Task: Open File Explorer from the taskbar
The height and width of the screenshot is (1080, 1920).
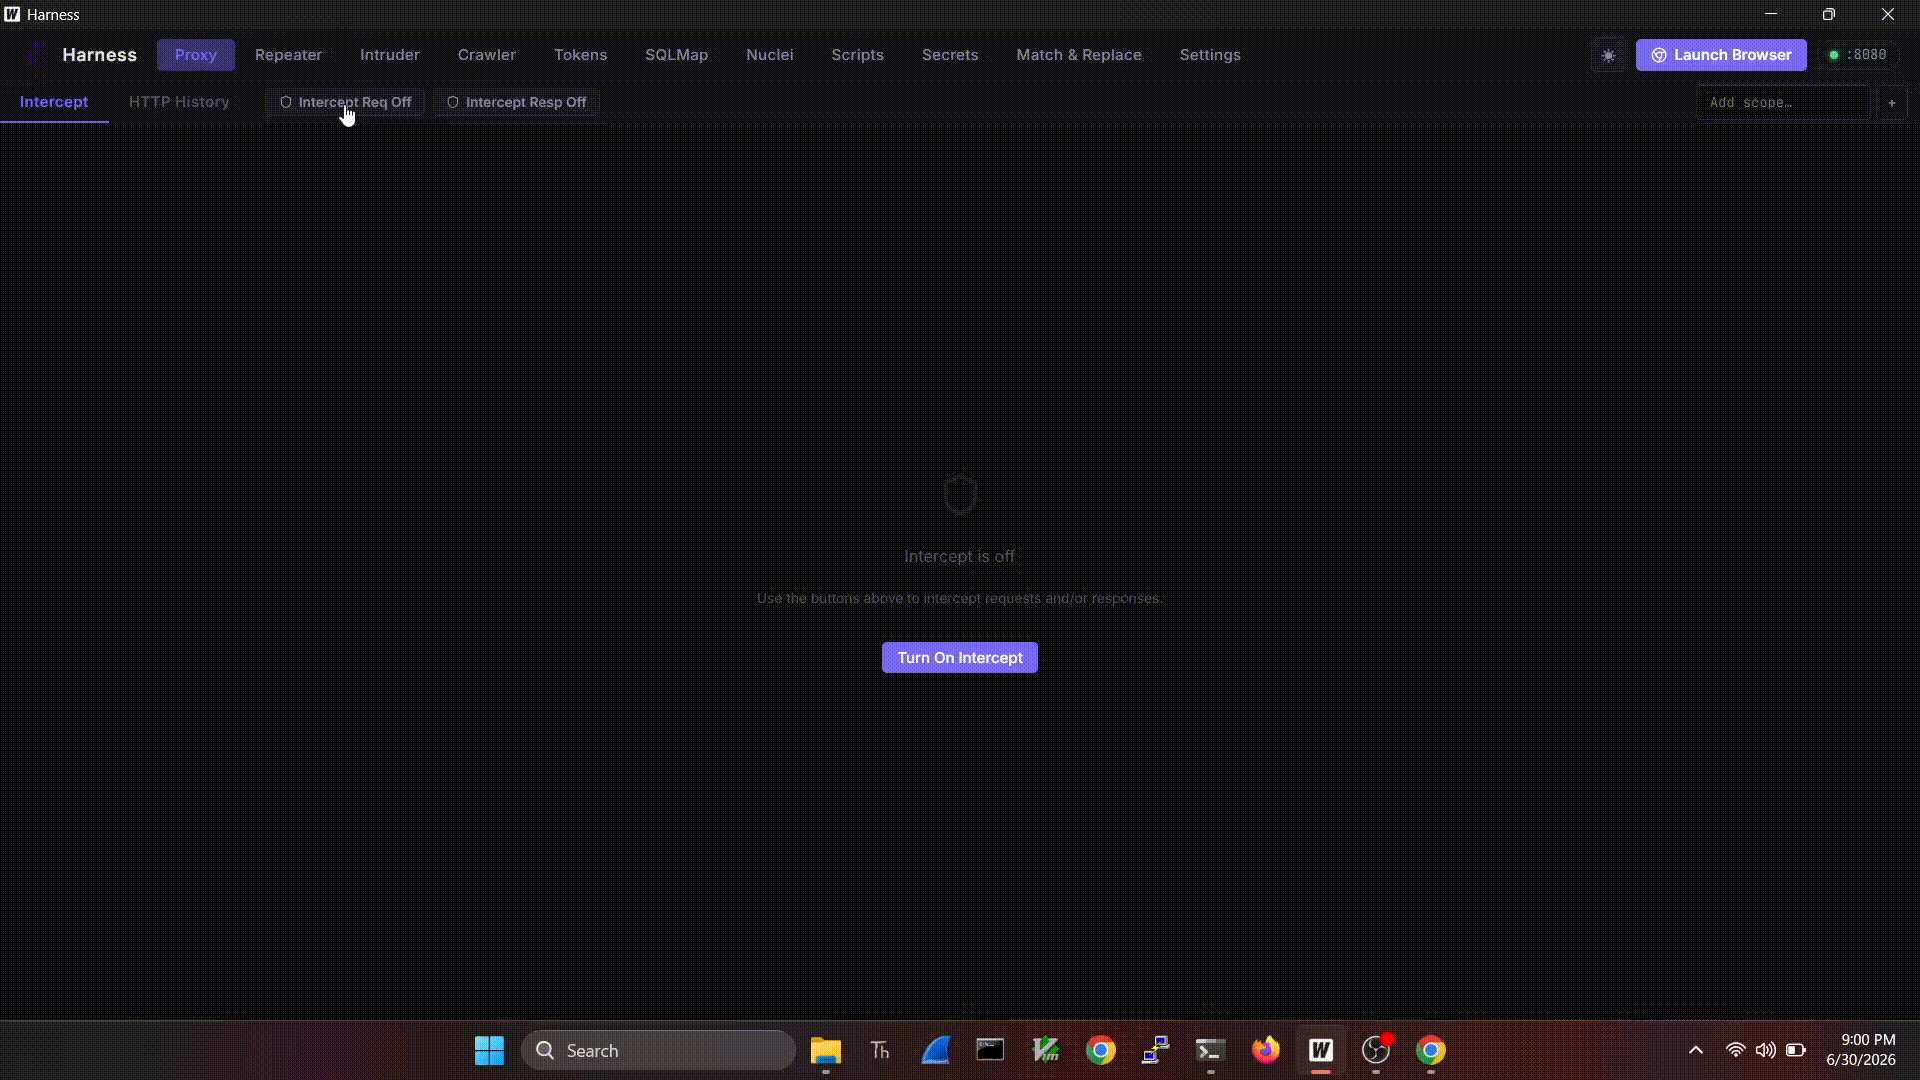Action: [825, 1050]
